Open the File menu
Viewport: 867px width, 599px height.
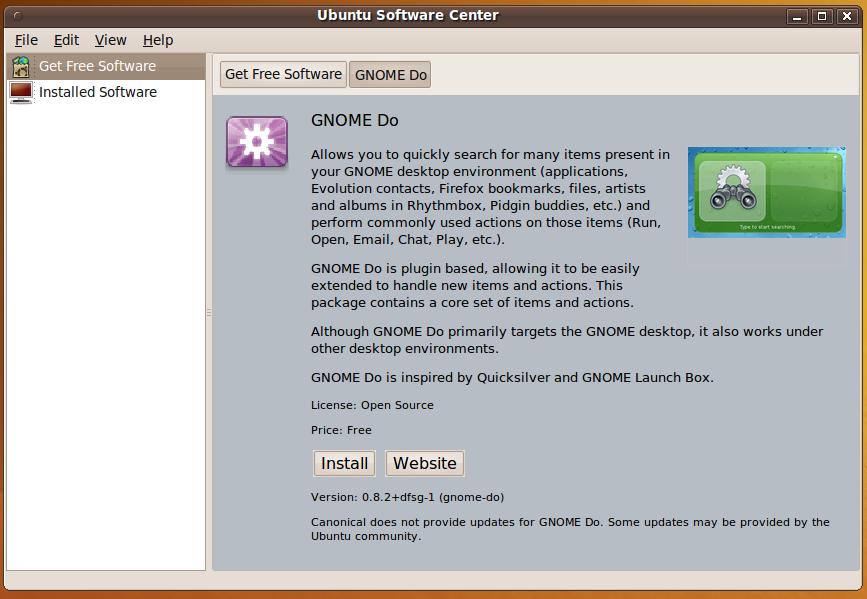pyautogui.click(x=26, y=40)
